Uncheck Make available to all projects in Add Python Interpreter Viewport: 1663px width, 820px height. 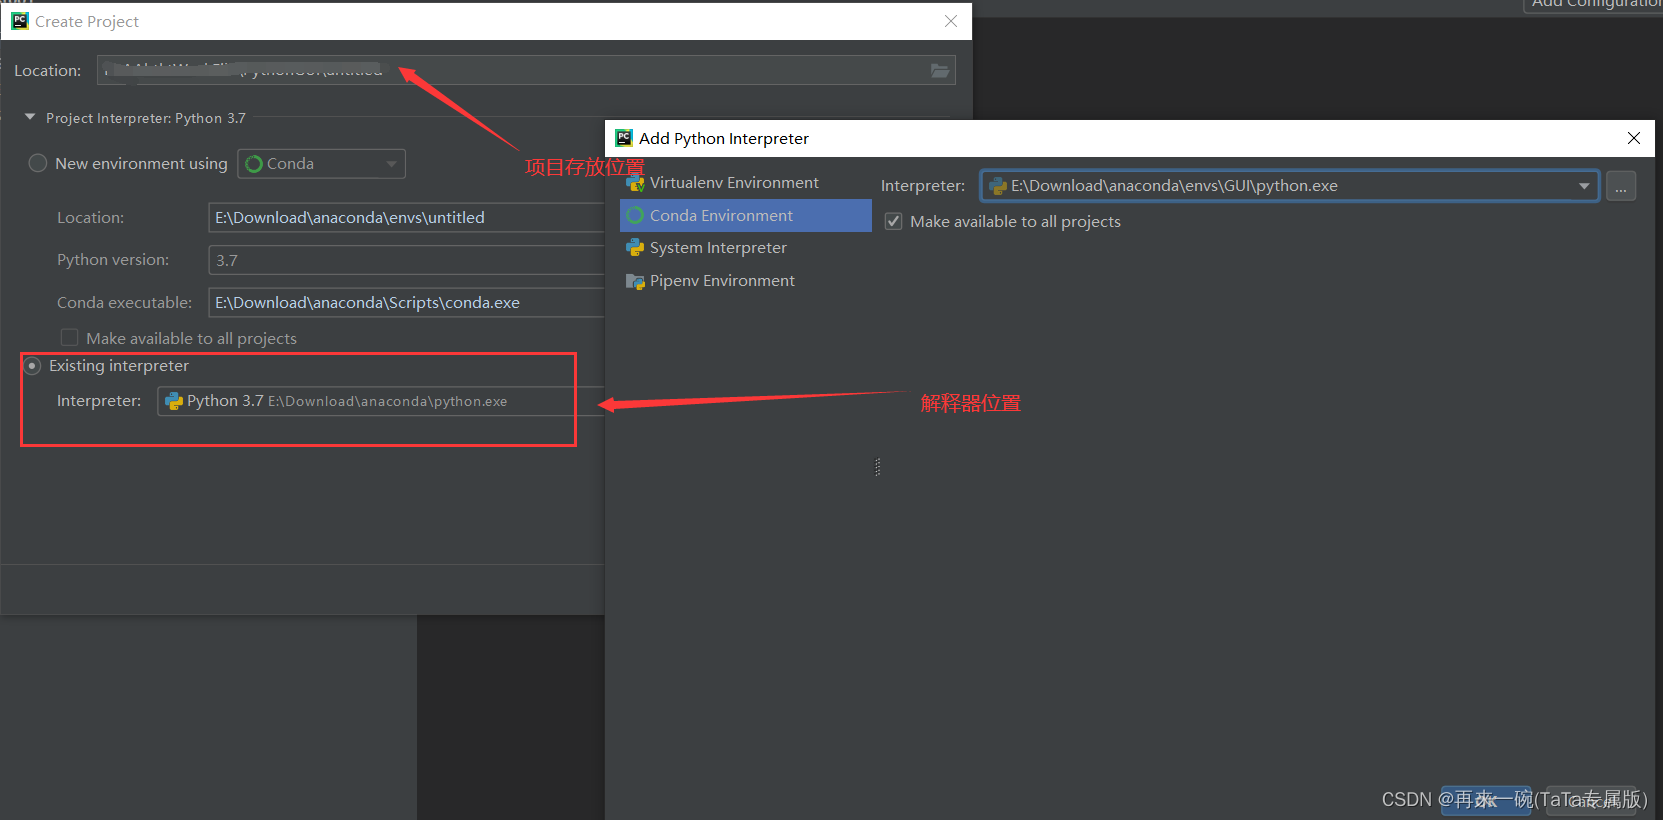894,221
